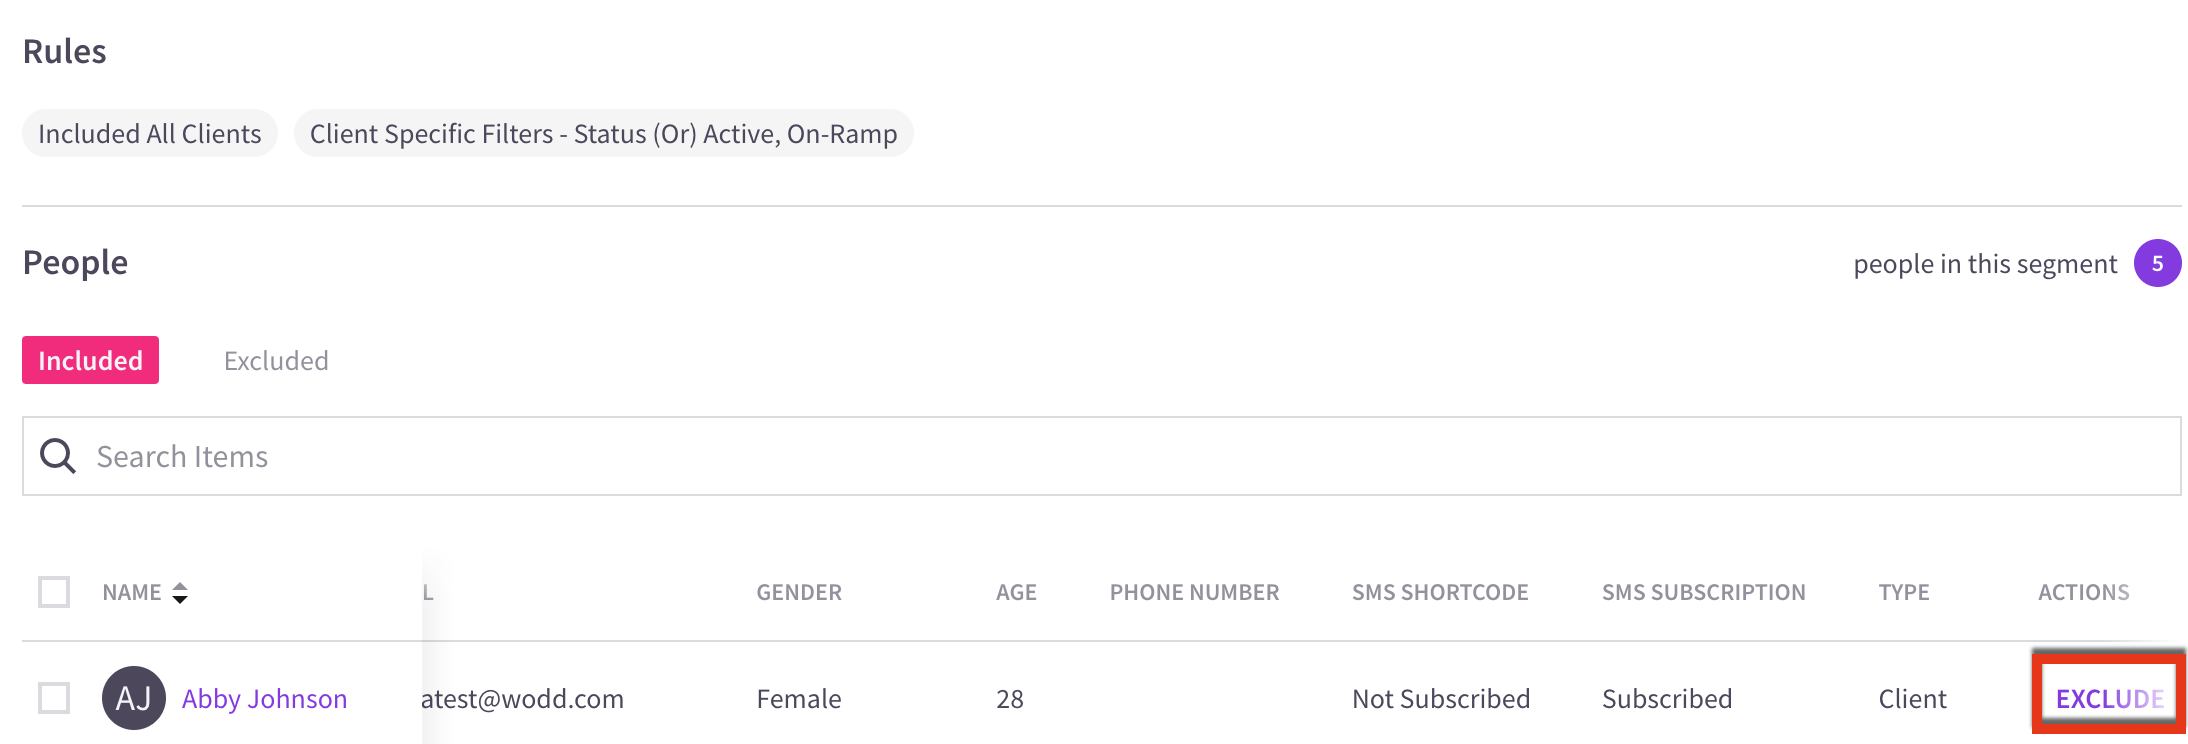Click the Client Specific Filters rule chip

click(604, 133)
